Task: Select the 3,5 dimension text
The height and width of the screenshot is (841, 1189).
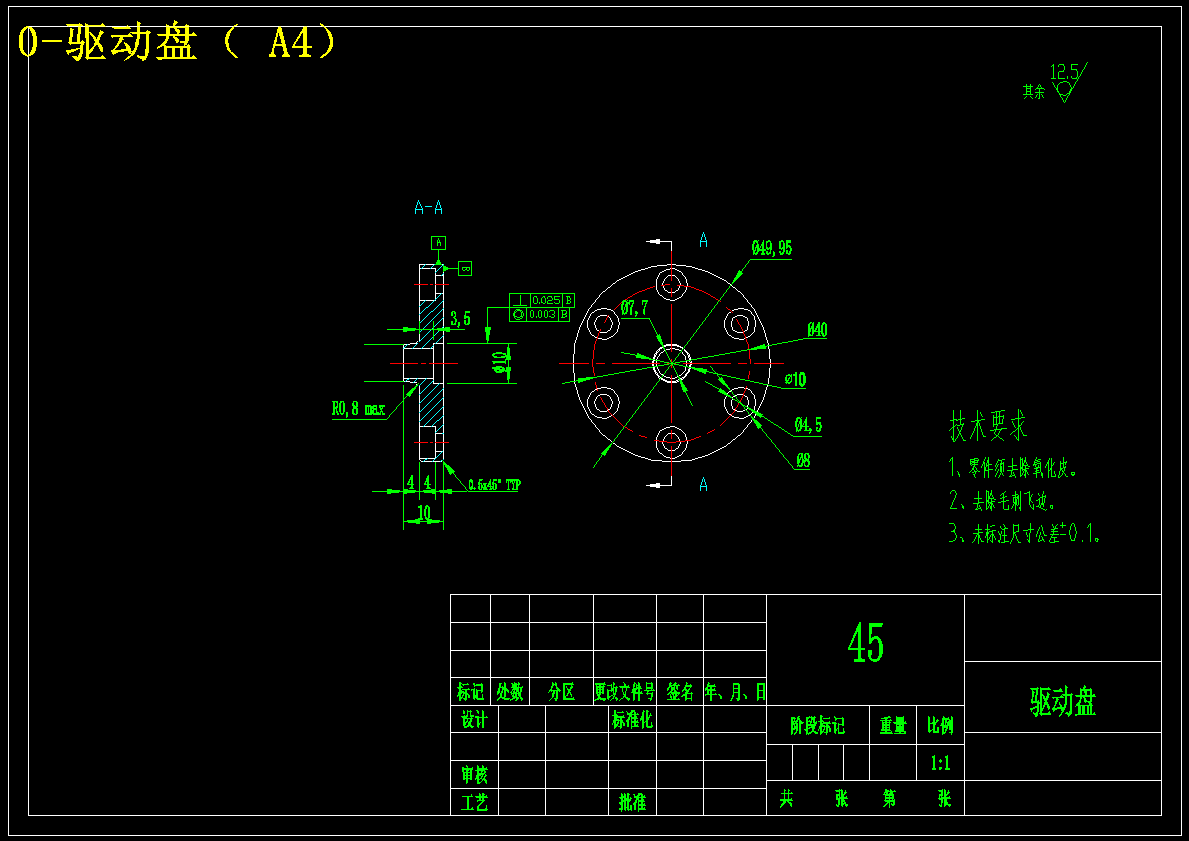Action: point(460,319)
